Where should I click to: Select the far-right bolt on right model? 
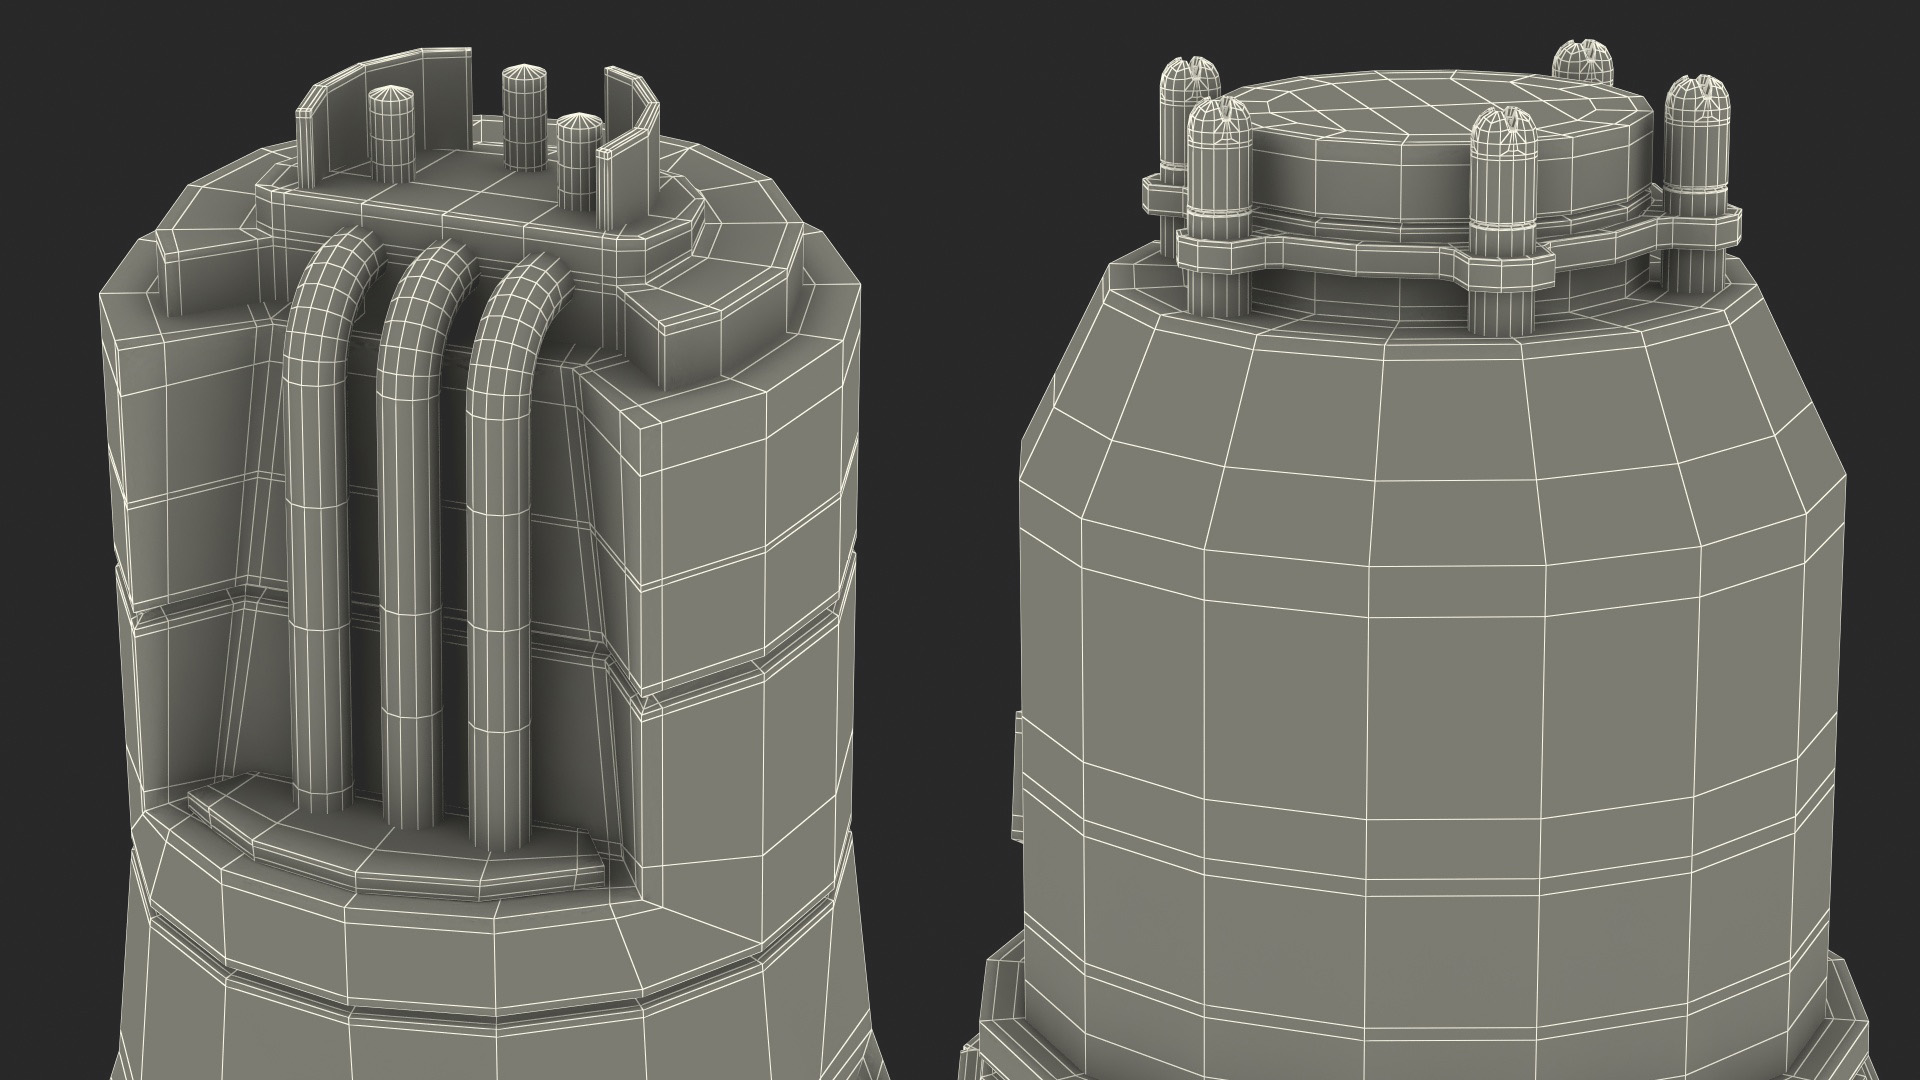point(1696,150)
